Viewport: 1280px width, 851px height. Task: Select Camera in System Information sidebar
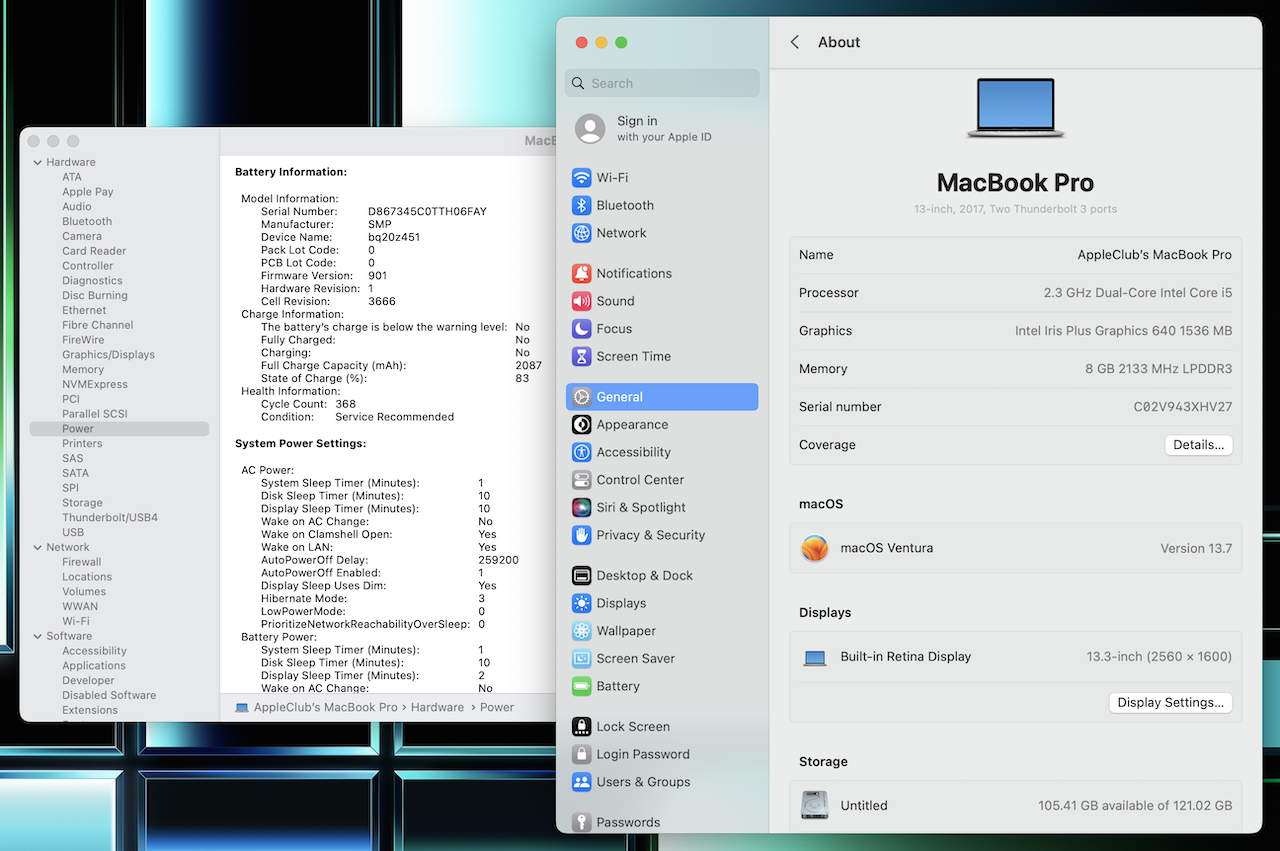82,236
